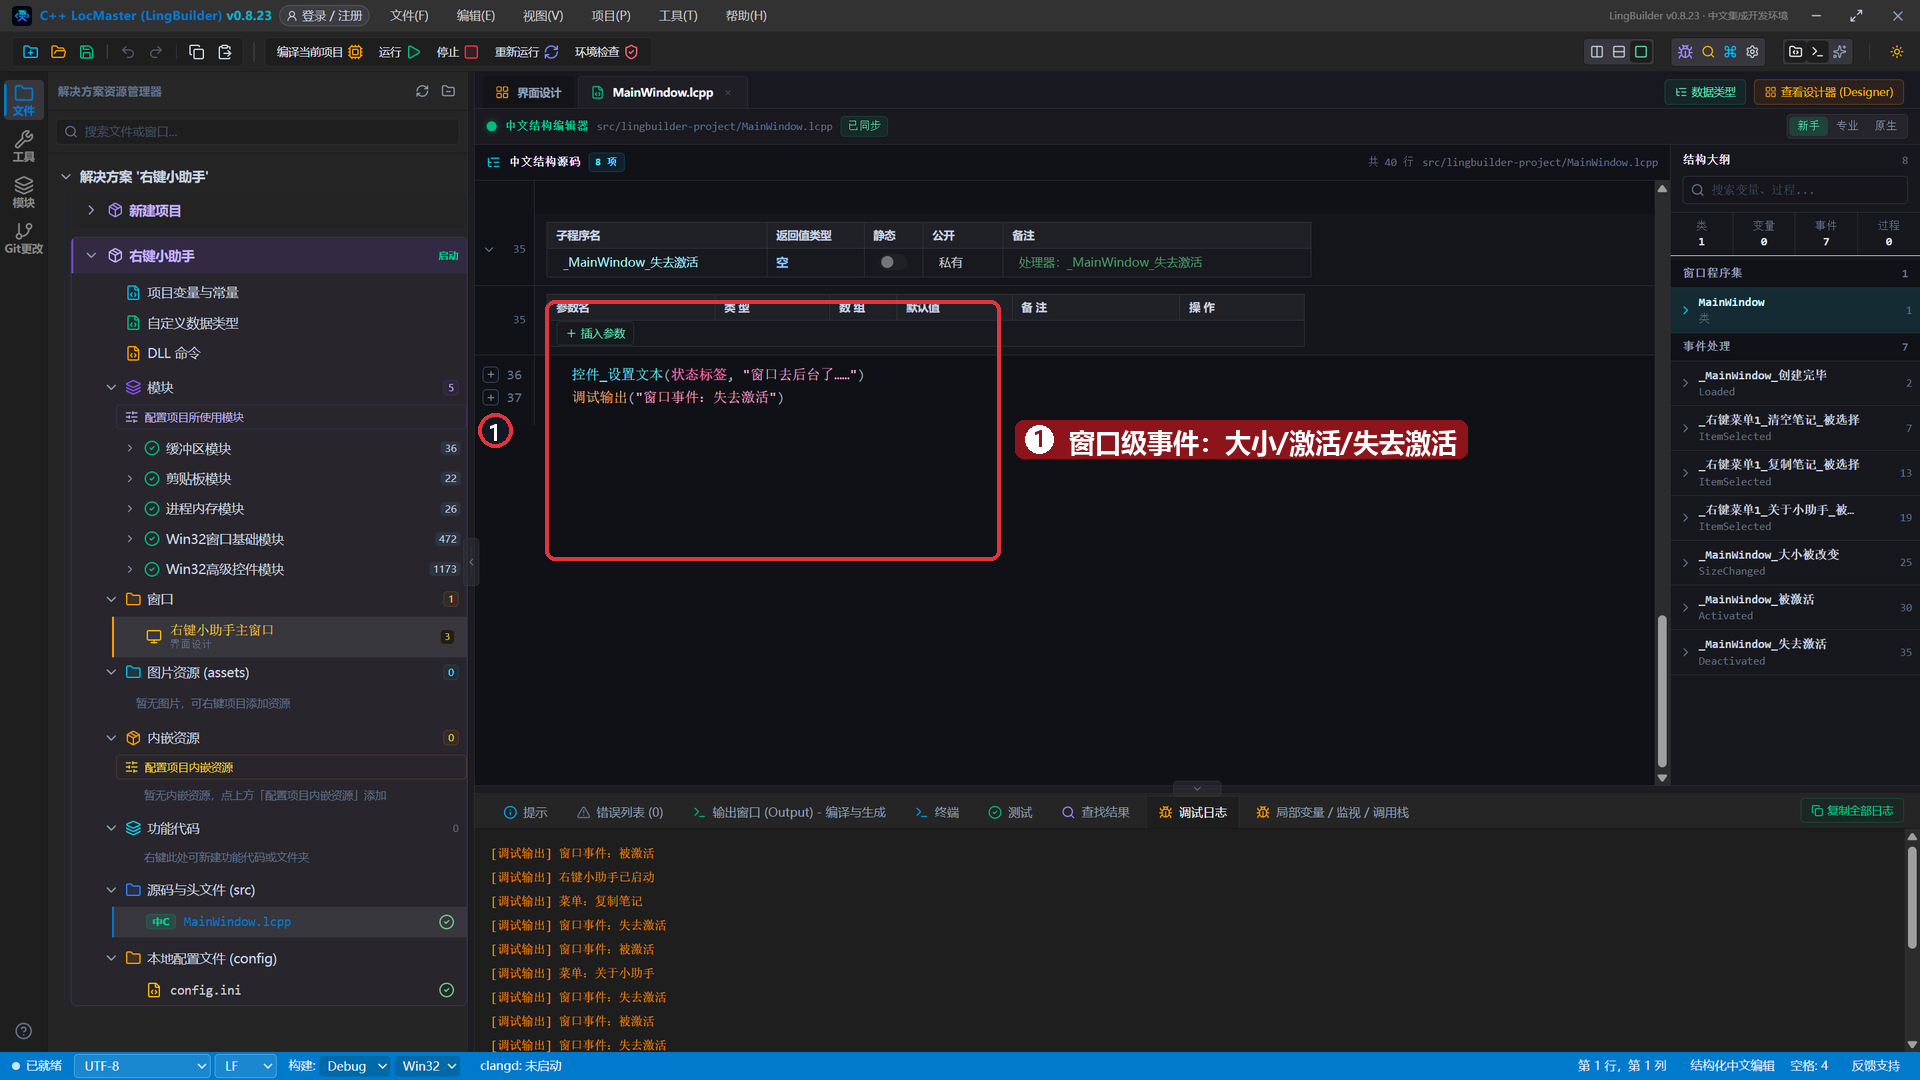Image resolution: width=1920 pixels, height=1080 pixels.
Task: Open settings via the gear icon
Action: tap(1752, 52)
